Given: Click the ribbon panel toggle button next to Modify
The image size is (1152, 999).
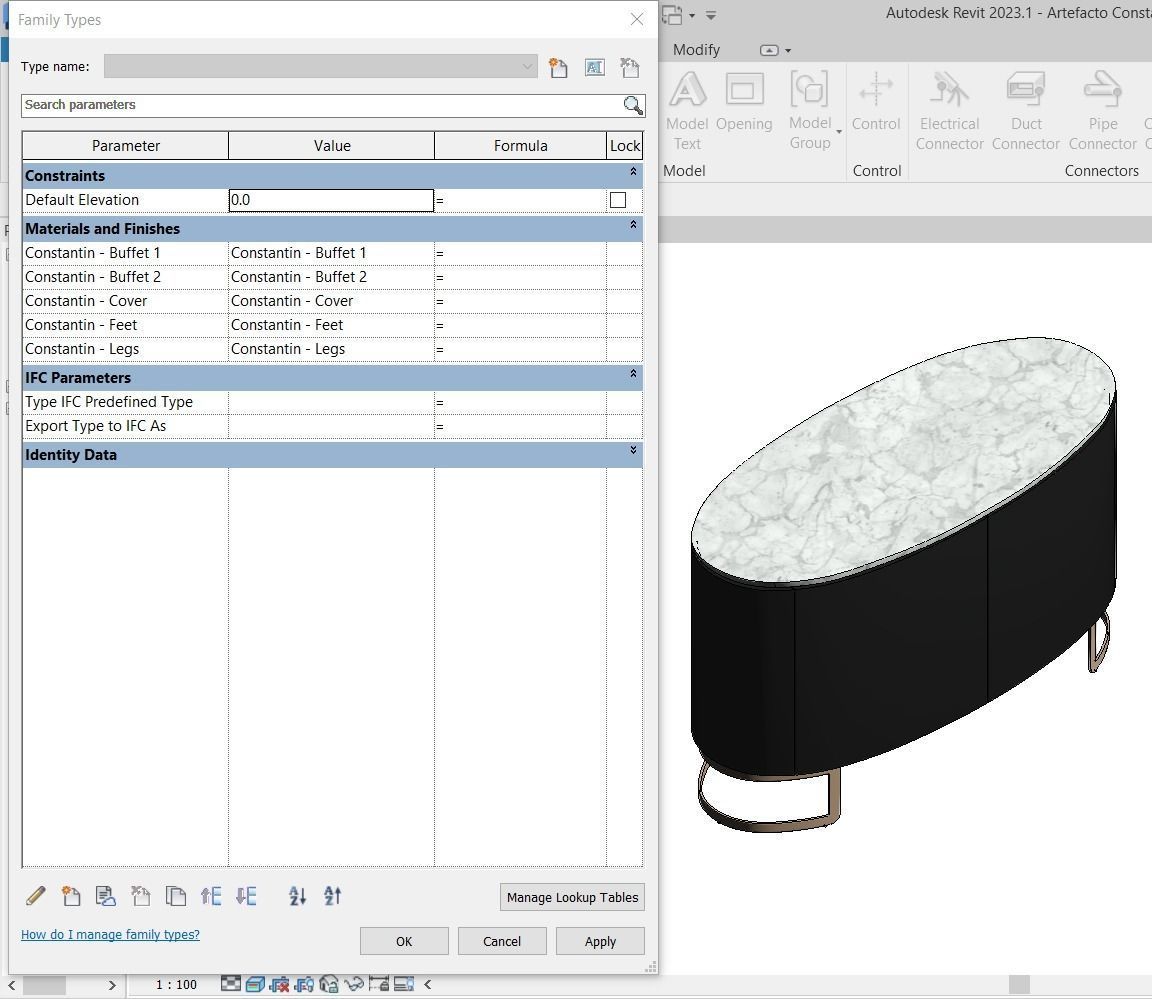Looking at the screenshot, I should click(x=768, y=51).
